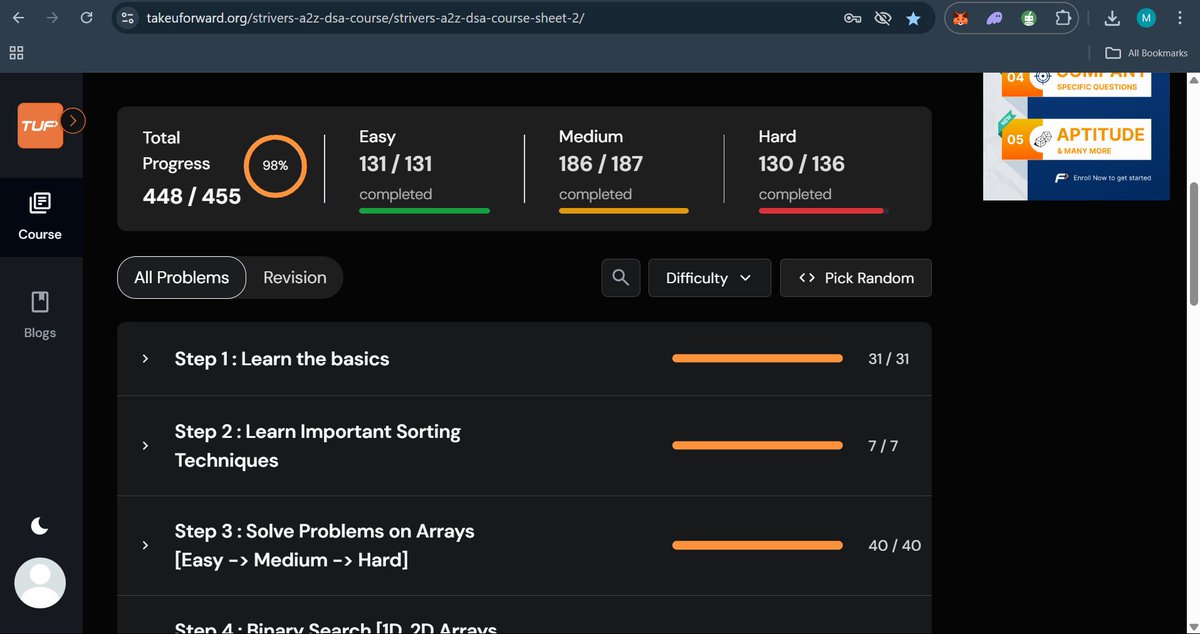Click the Medium yellow progress bar
This screenshot has height=634, width=1200.
pos(623,211)
